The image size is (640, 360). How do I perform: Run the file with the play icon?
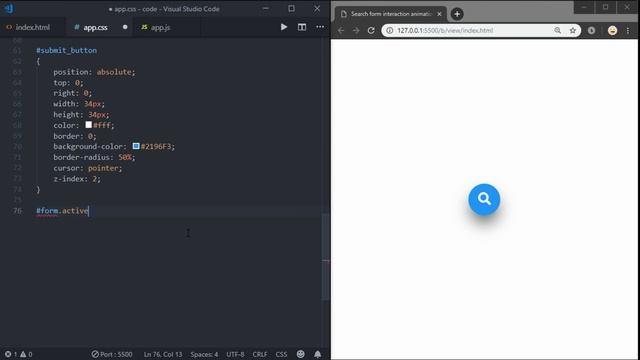point(284,27)
